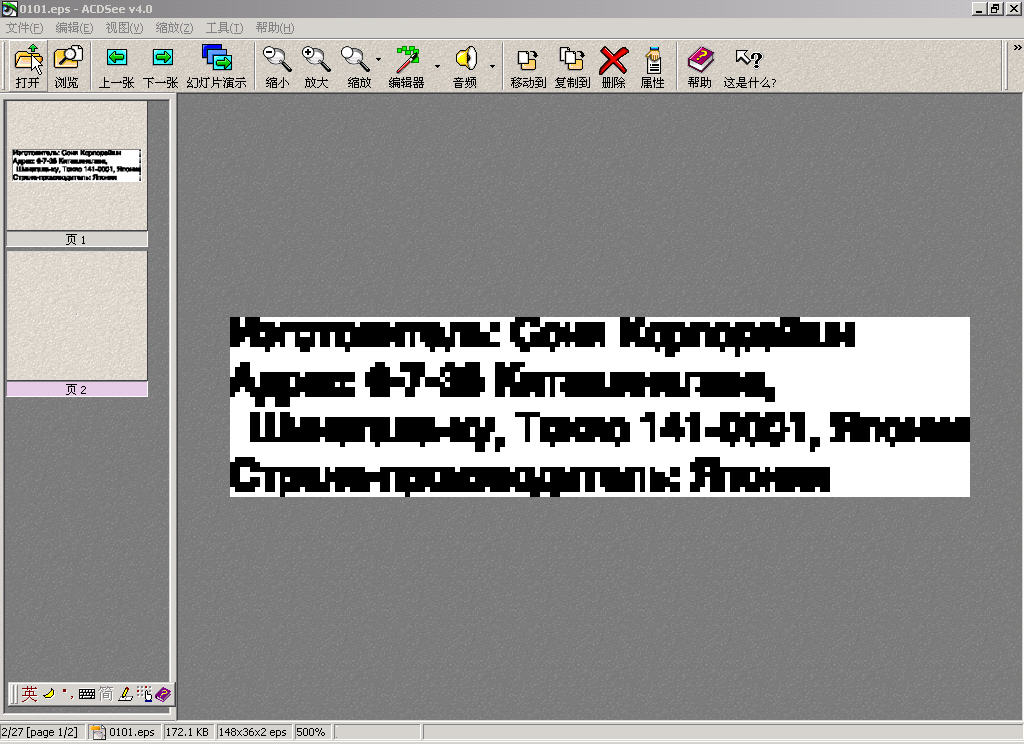Select the blank page 2 thumbnail

point(76,315)
